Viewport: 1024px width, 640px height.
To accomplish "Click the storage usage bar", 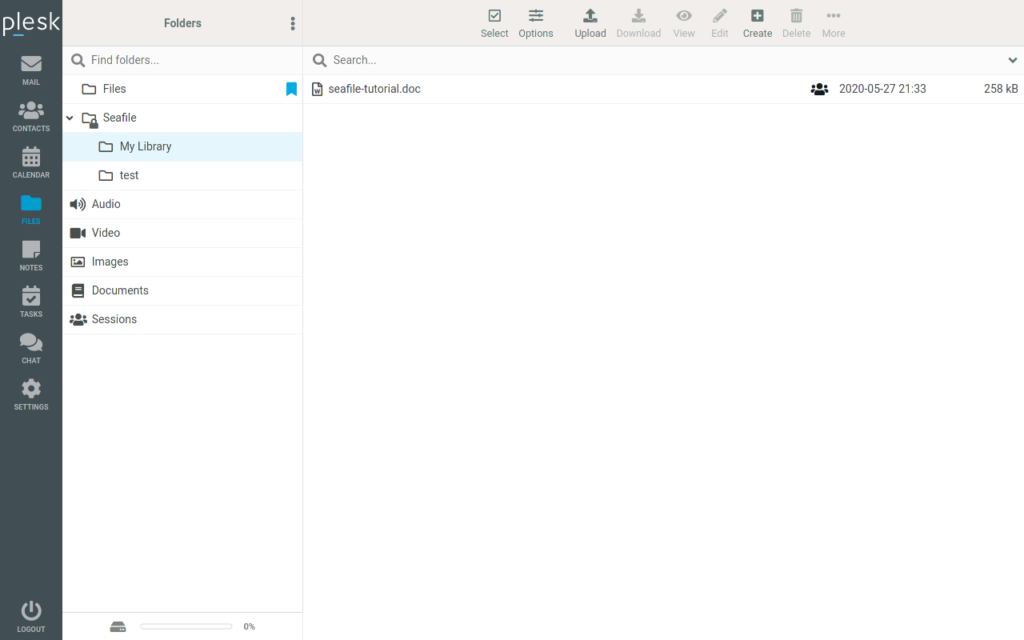I will [185, 626].
